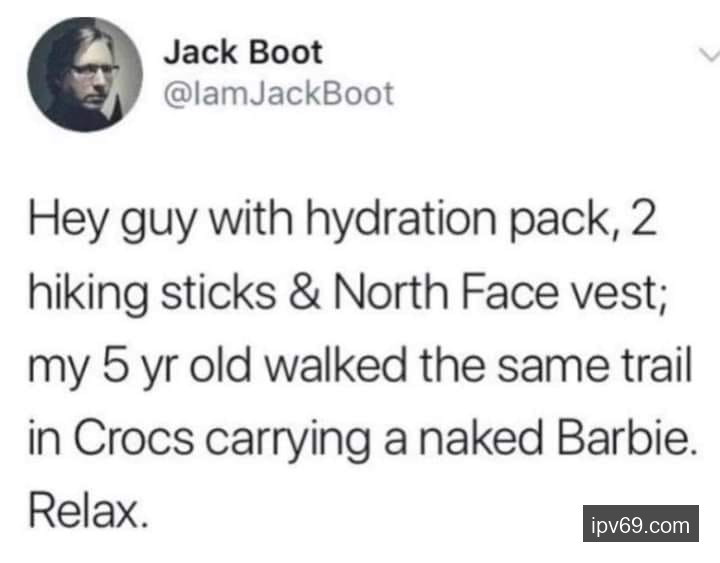This screenshot has height=563, width=720.
Task: Click the ampersand symbol in the tweet
Action: 304,292
